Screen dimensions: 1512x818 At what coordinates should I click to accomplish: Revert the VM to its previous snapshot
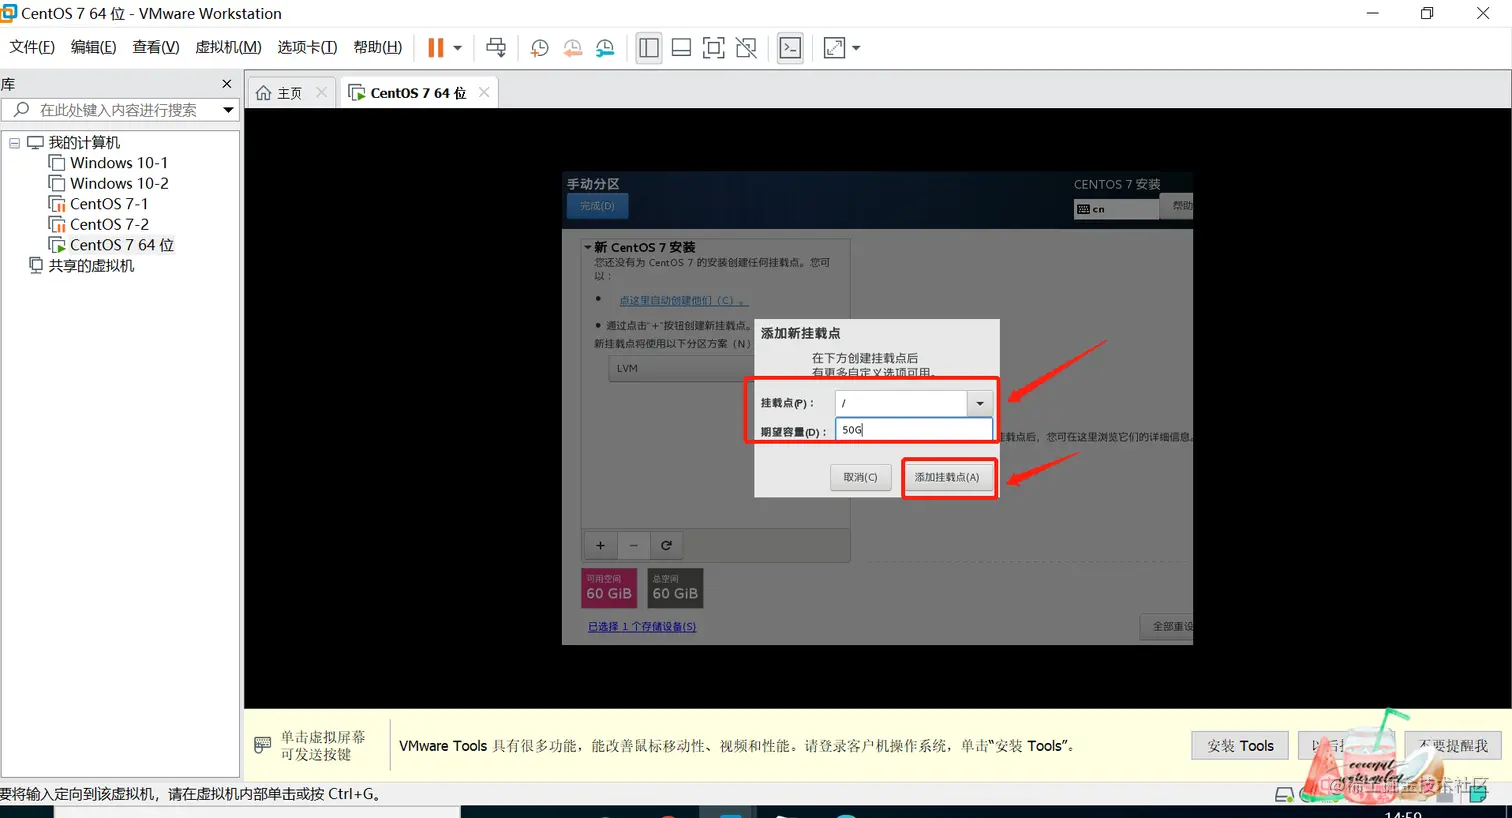tap(572, 47)
